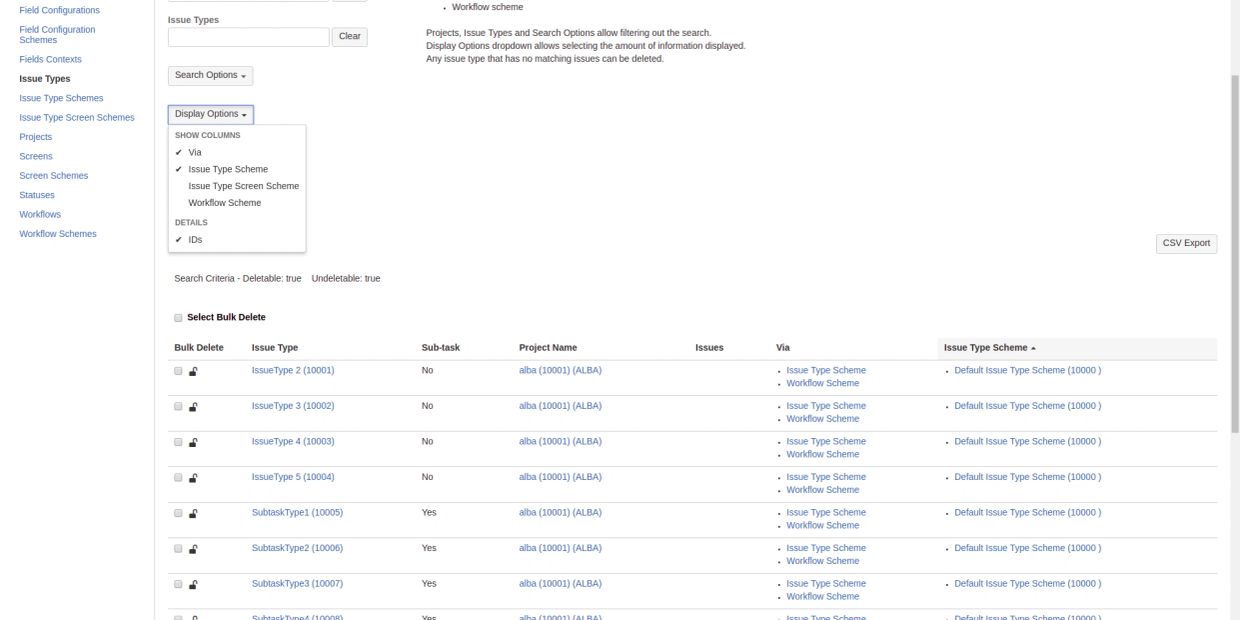Open the SubtaskType3 (10007) link
This screenshot has height=620, width=1240.
click(x=297, y=584)
